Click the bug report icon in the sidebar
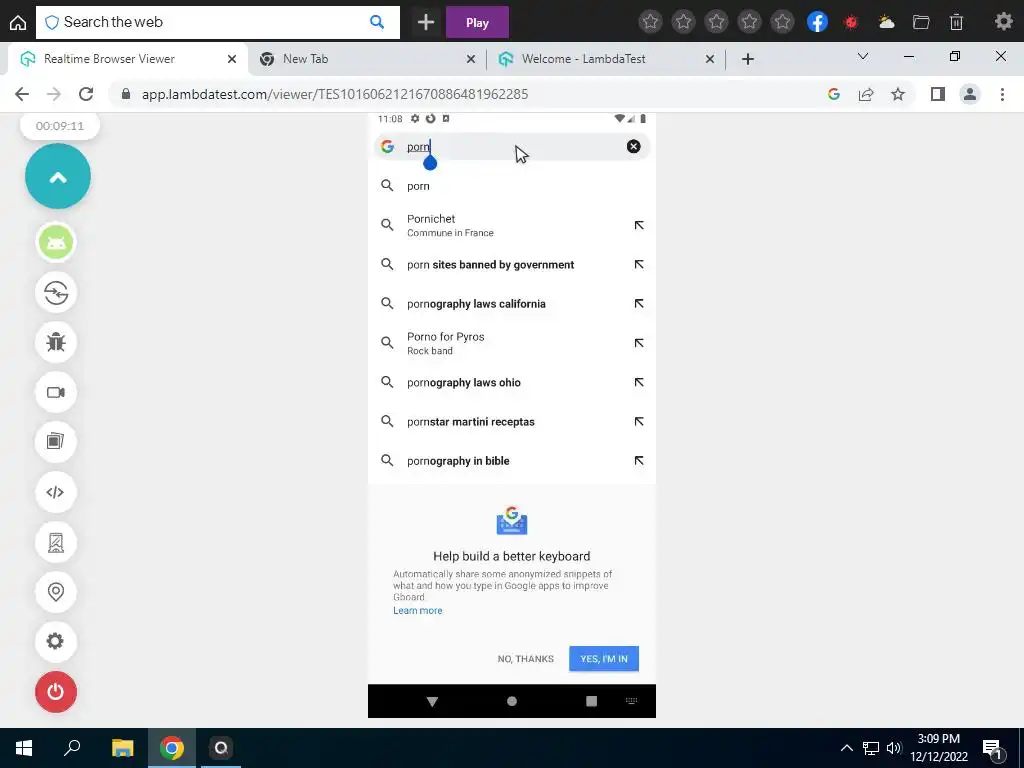This screenshot has height=768, width=1024. [56, 342]
